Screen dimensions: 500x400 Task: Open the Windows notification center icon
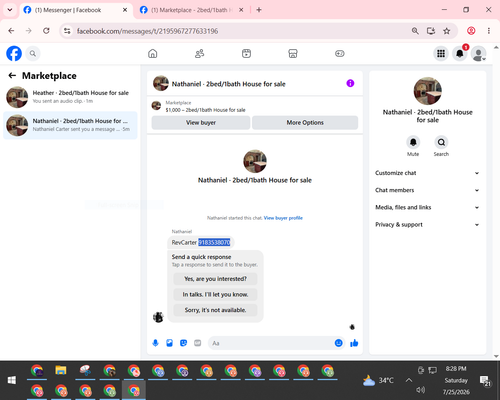[x=485, y=381]
